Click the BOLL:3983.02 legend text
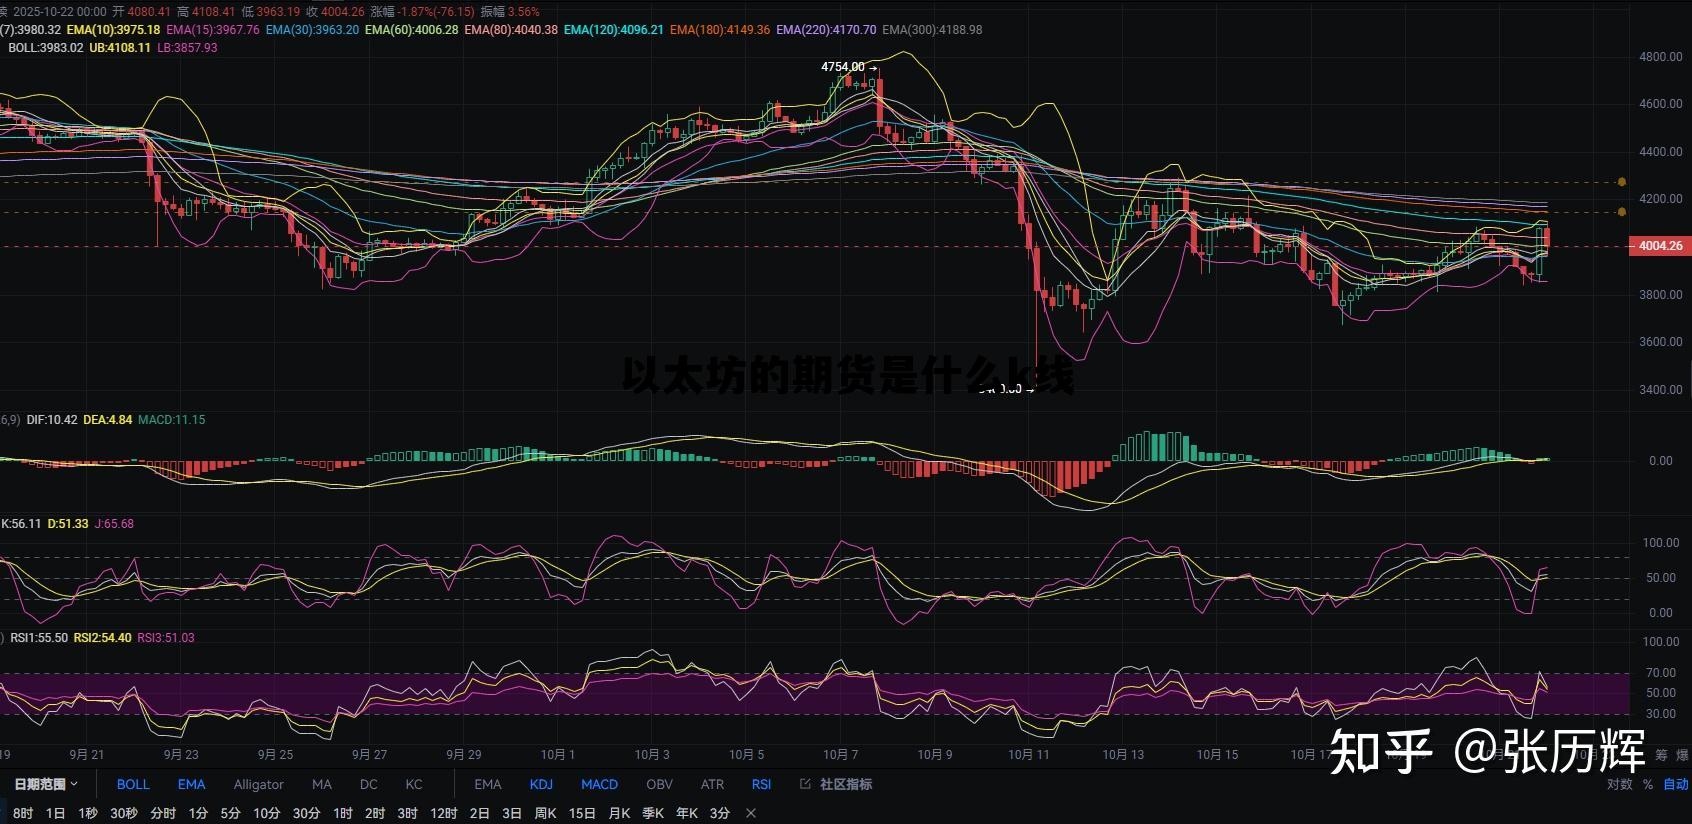The width and height of the screenshot is (1692, 824). tap(46, 48)
